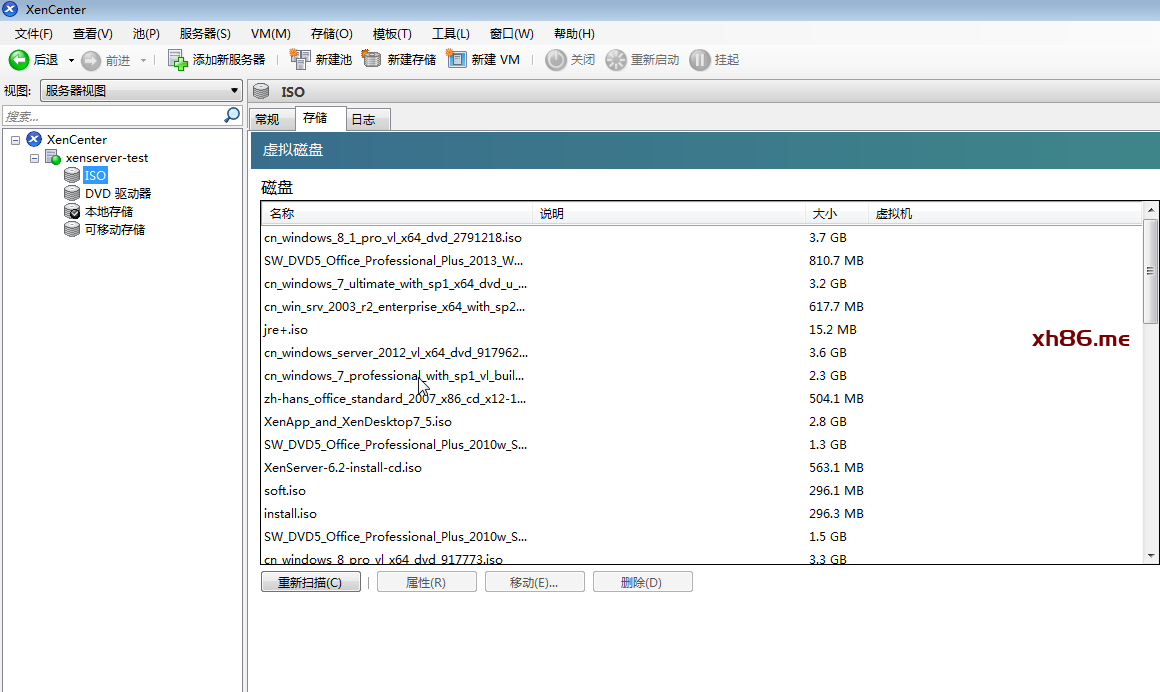This screenshot has height=692, width=1160.
Task: Collapse the xenserver-test tree node
Action: (35, 158)
